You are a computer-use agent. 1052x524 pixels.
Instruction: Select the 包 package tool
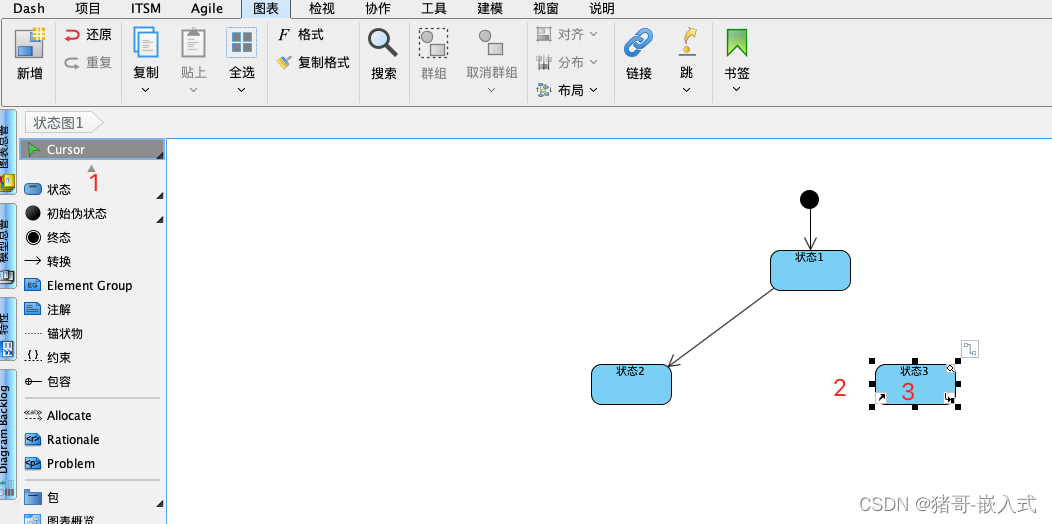point(92,498)
